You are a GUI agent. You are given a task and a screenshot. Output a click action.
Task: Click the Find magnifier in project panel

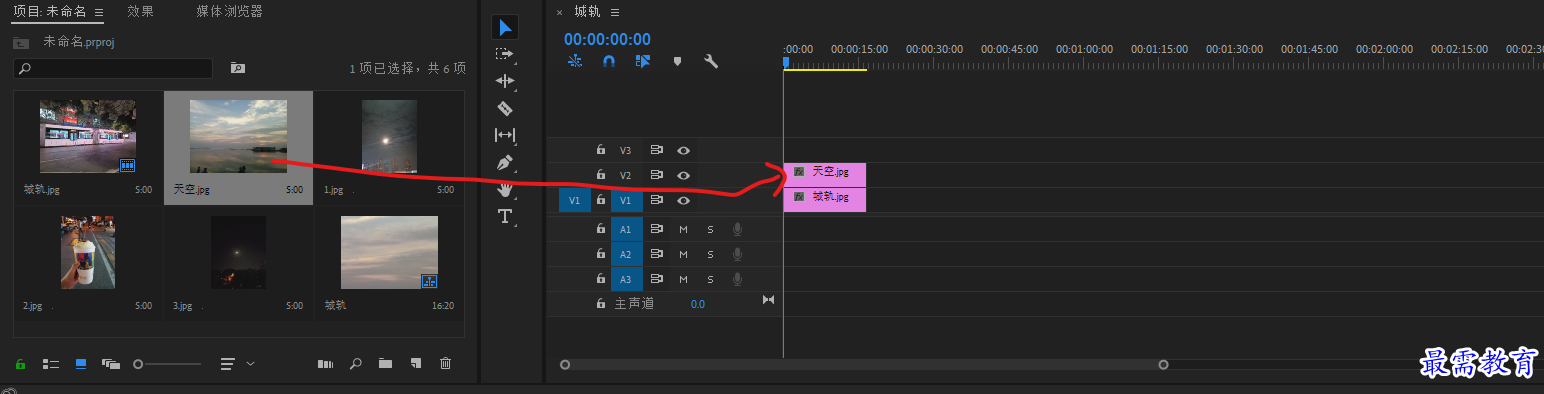(355, 364)
